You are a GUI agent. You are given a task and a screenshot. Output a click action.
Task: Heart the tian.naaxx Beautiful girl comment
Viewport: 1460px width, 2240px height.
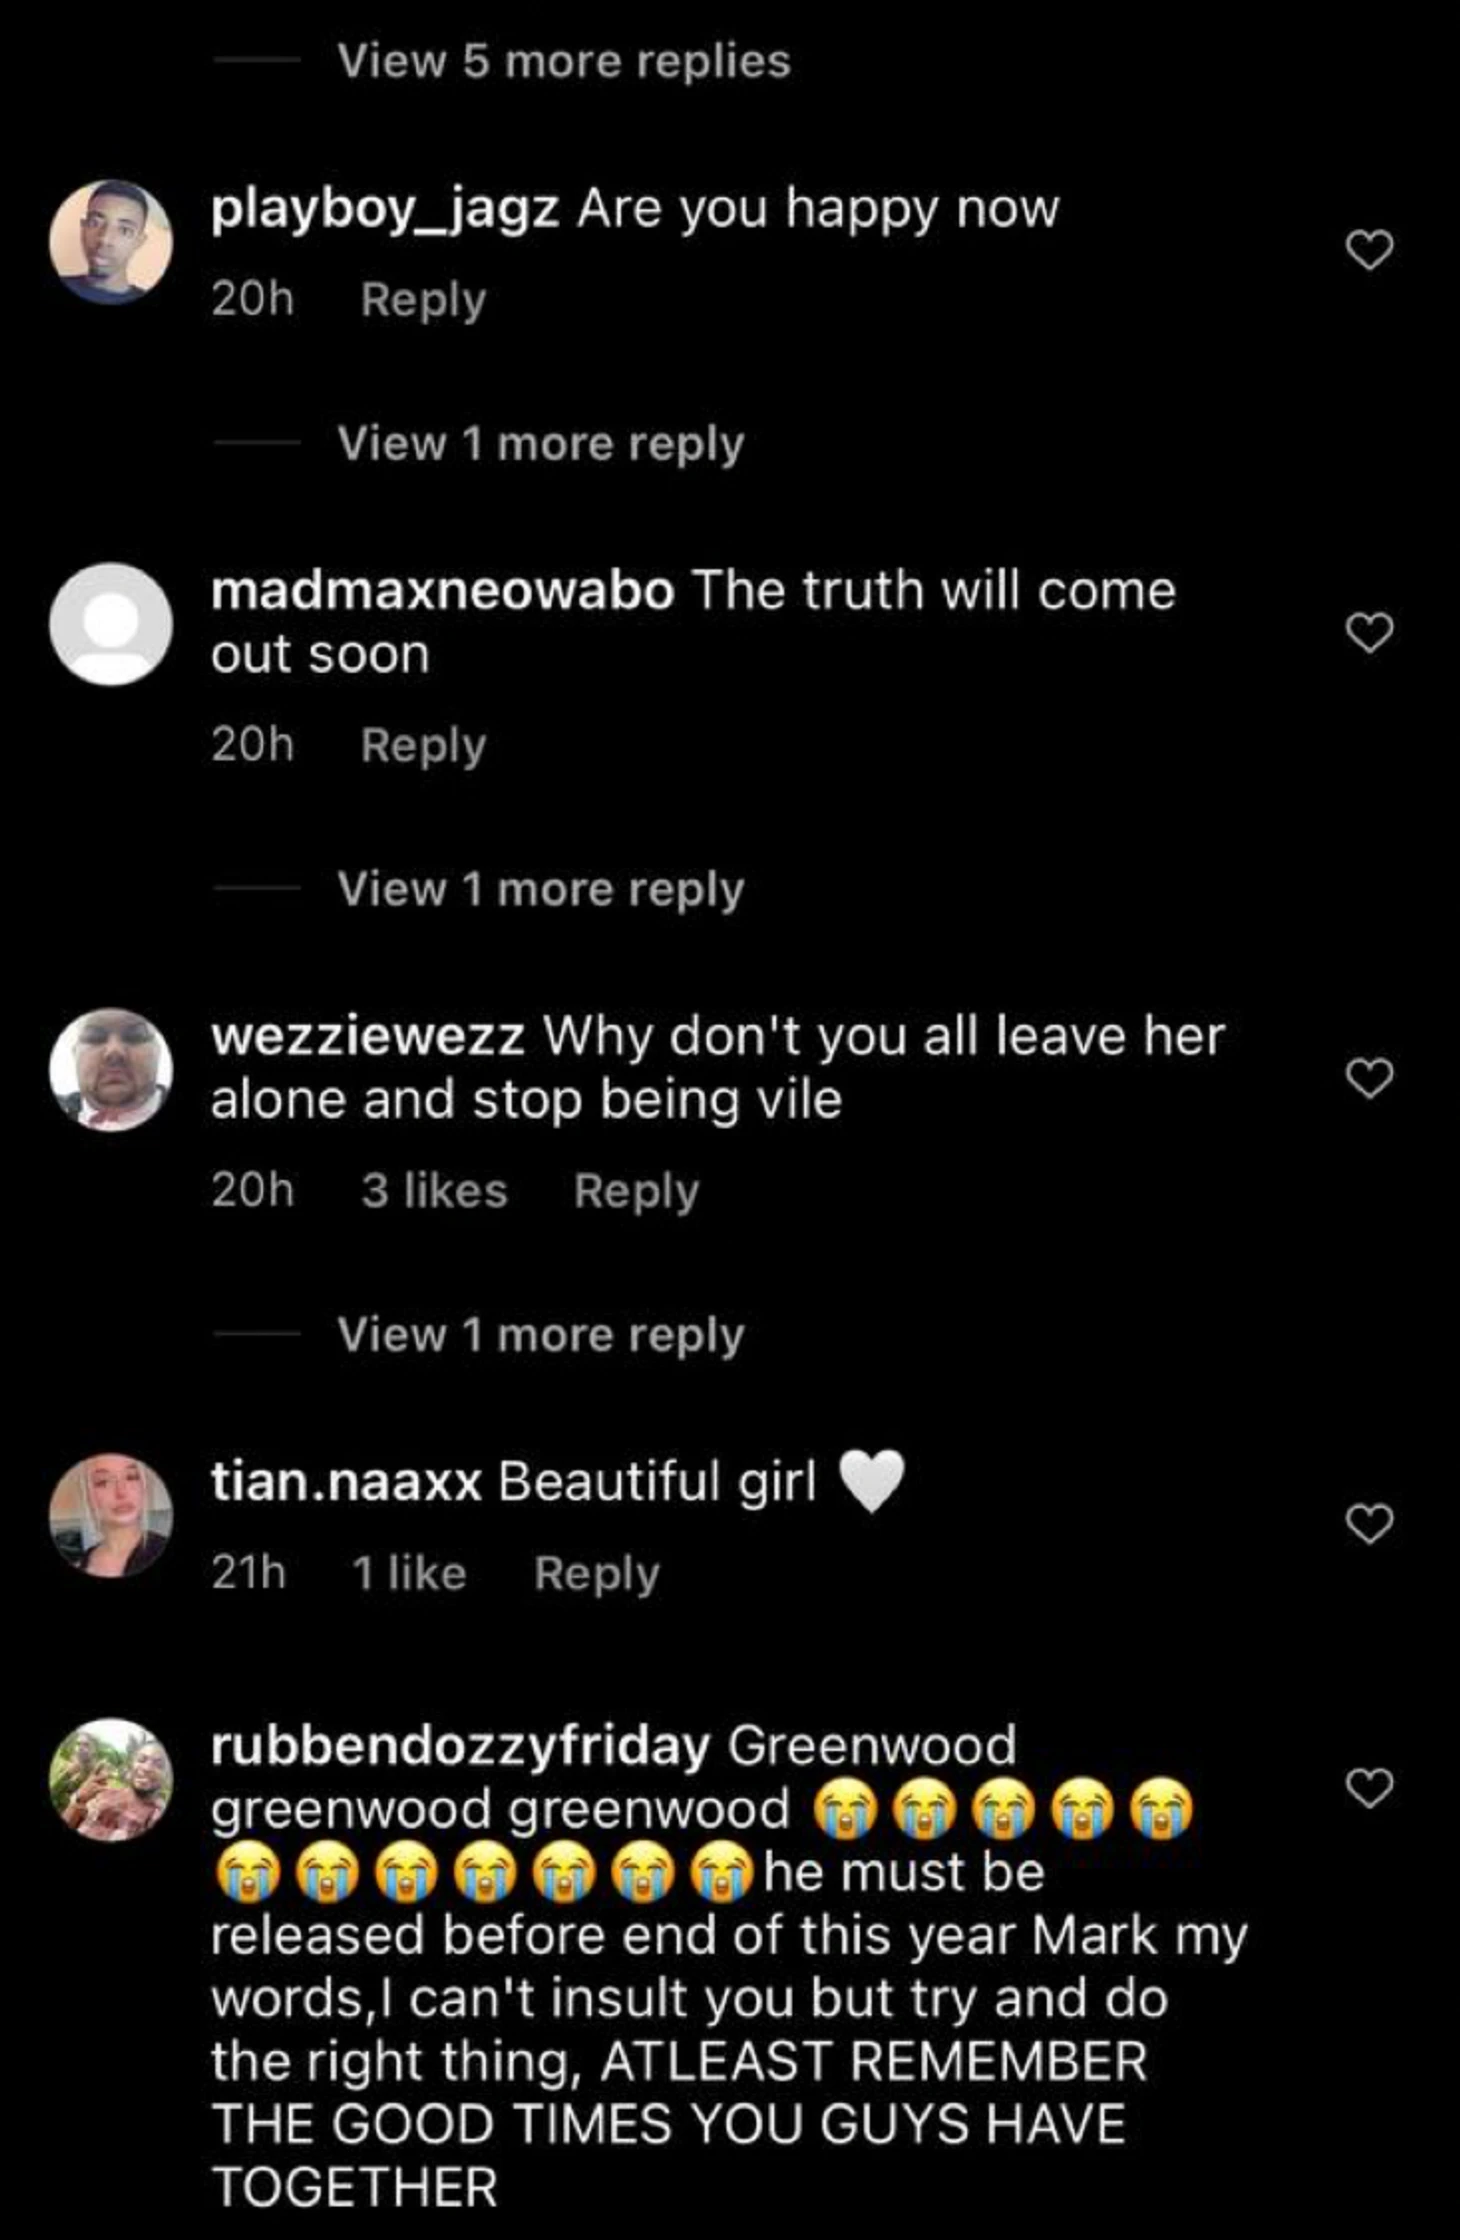click(x=1369, y=1524)
